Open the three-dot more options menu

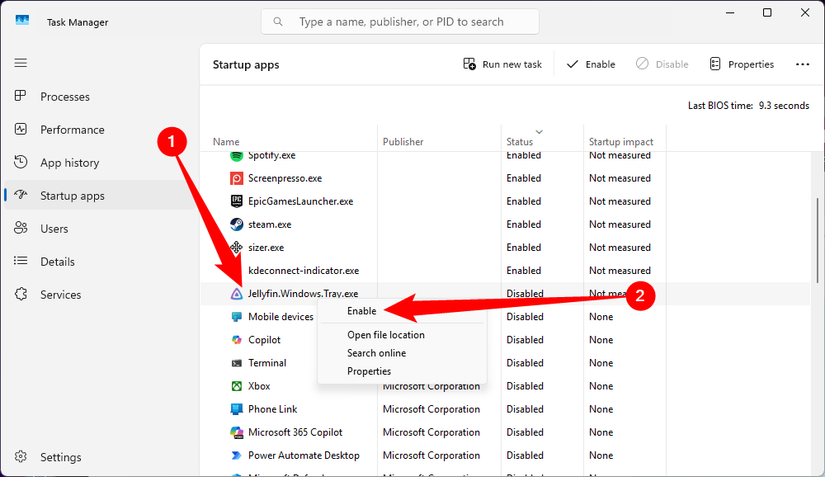802,64
